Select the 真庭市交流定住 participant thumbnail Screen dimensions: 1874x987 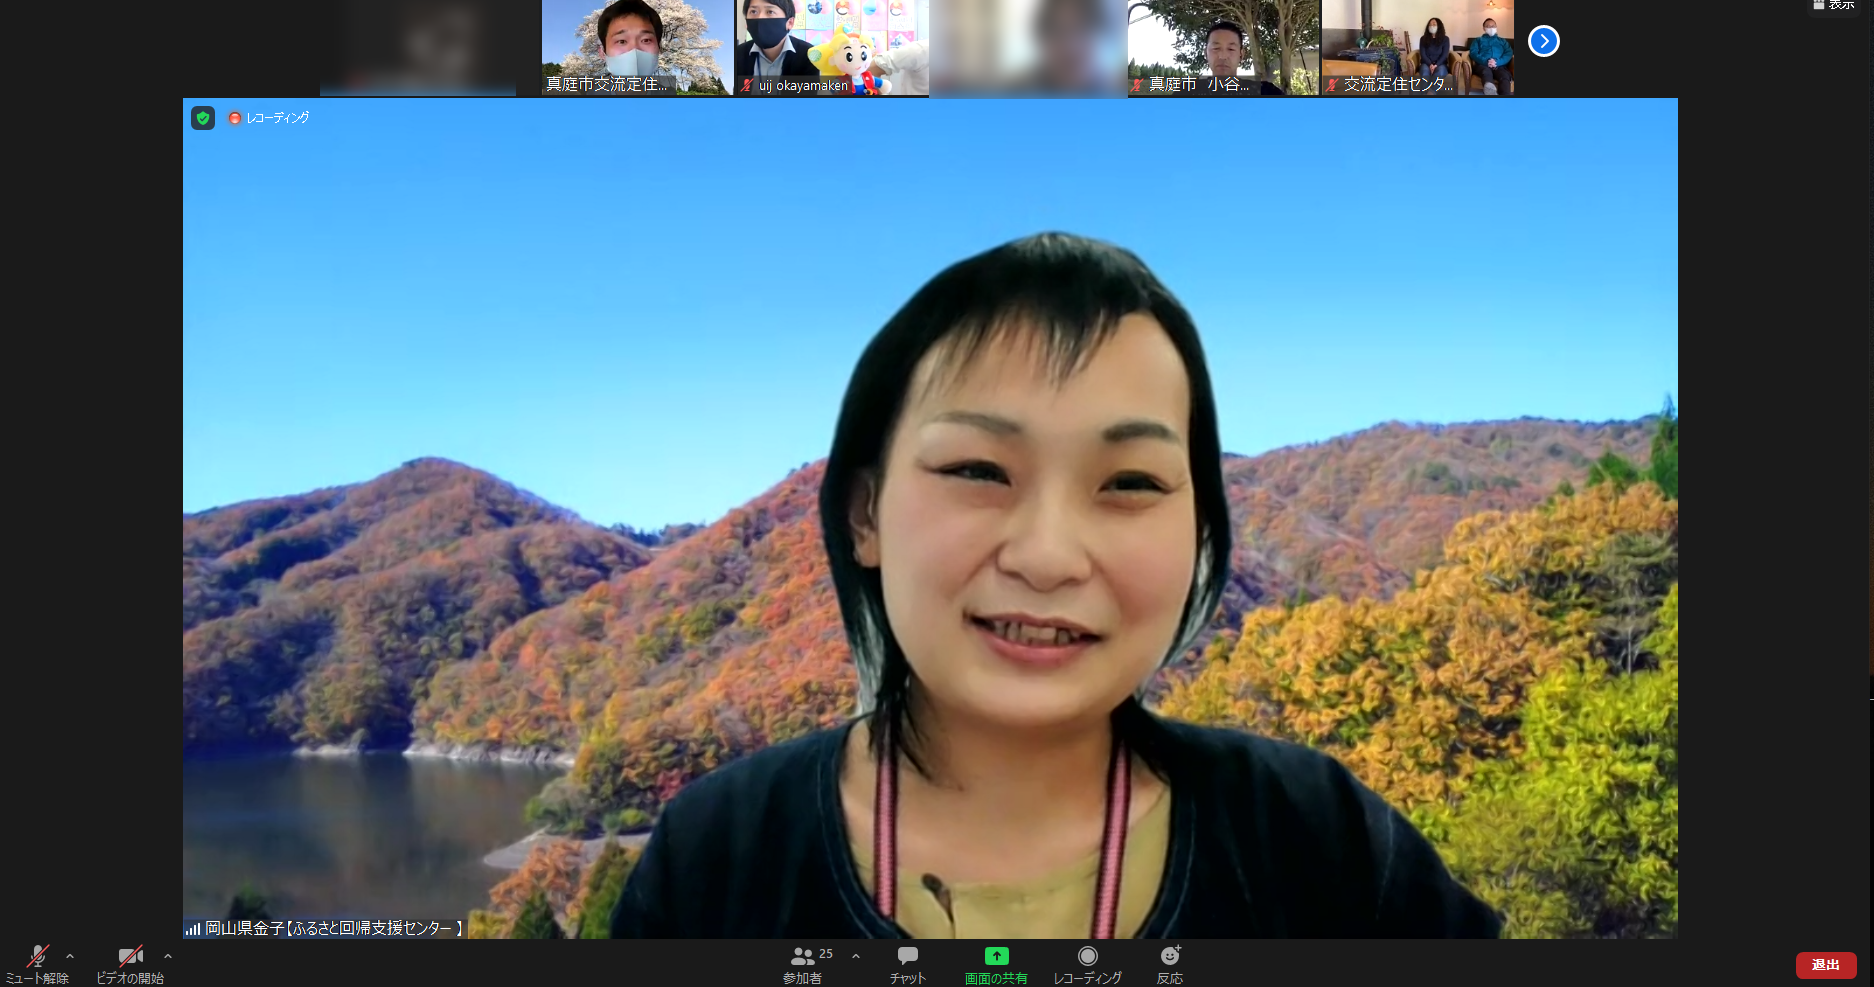[637, 47]
